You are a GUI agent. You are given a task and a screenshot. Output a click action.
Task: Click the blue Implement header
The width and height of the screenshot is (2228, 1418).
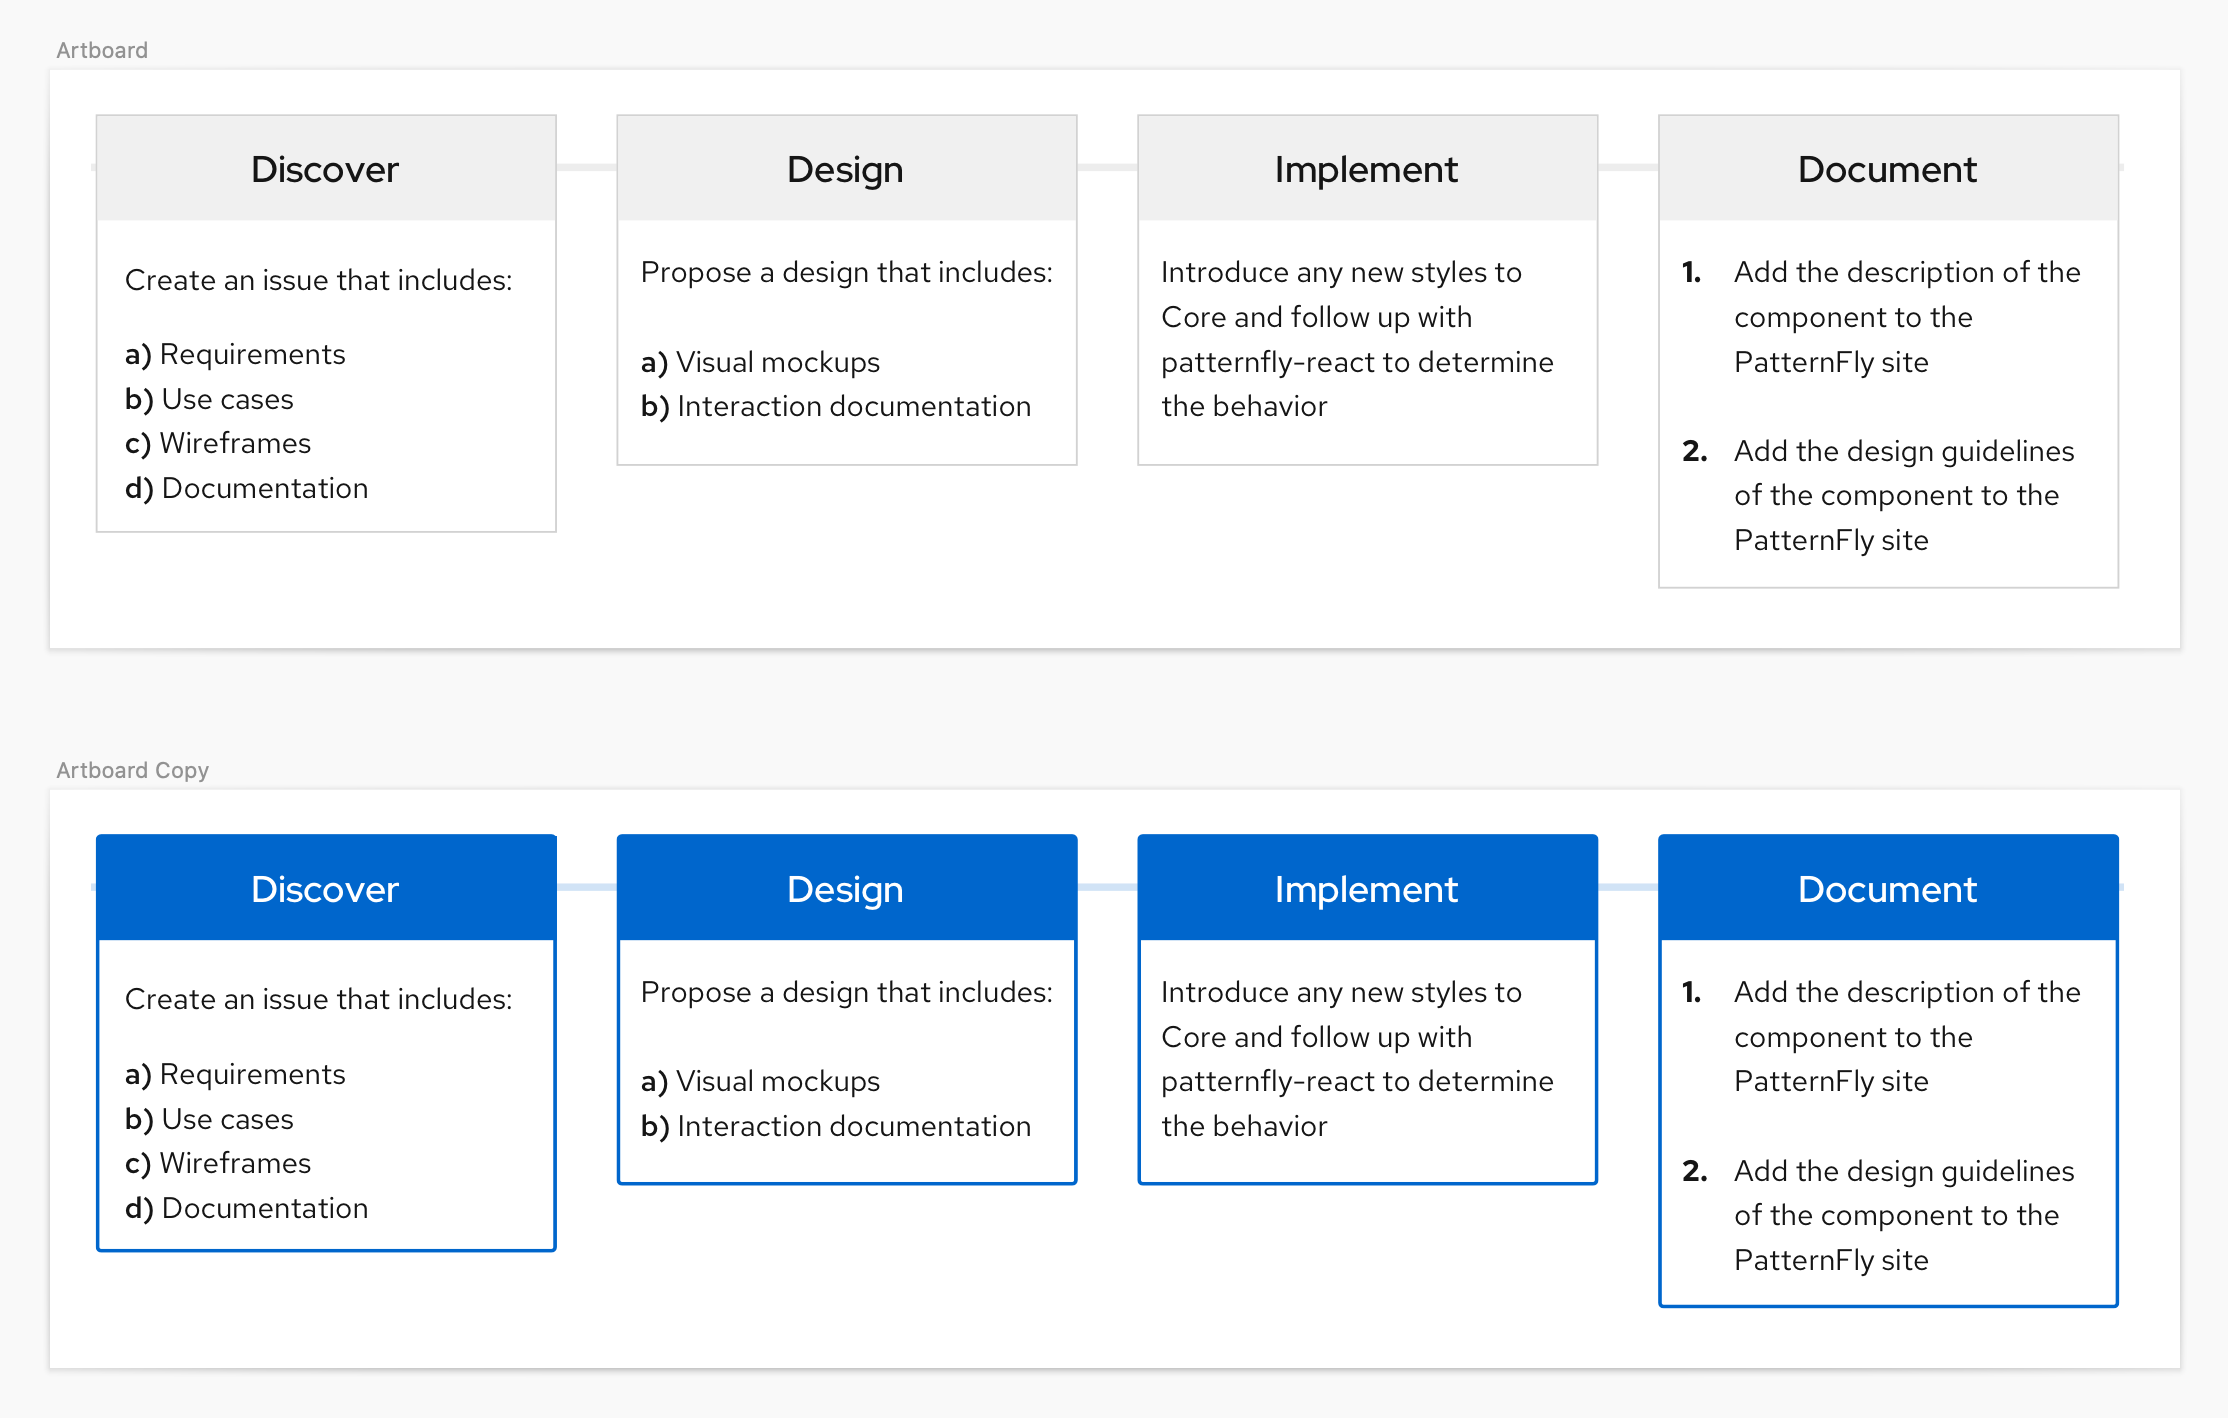click(1366, 889)
